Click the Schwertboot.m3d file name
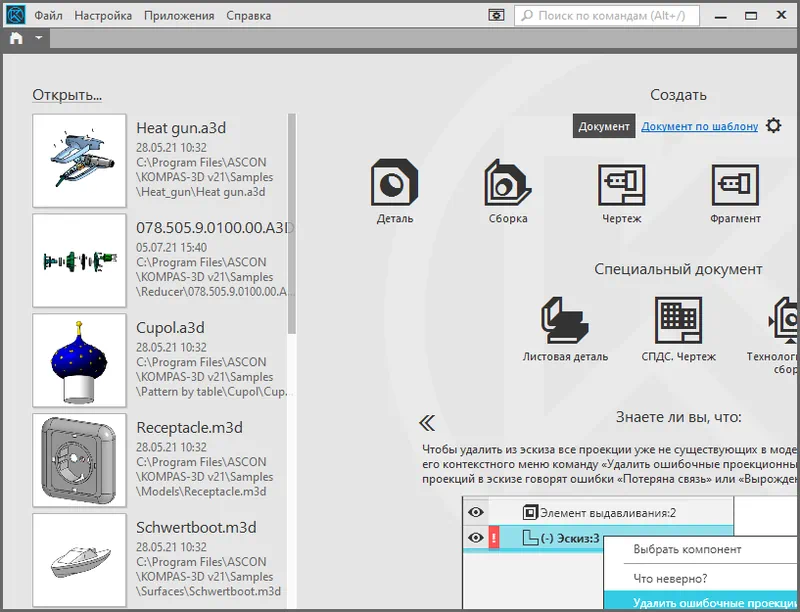 tap(196, 527)
